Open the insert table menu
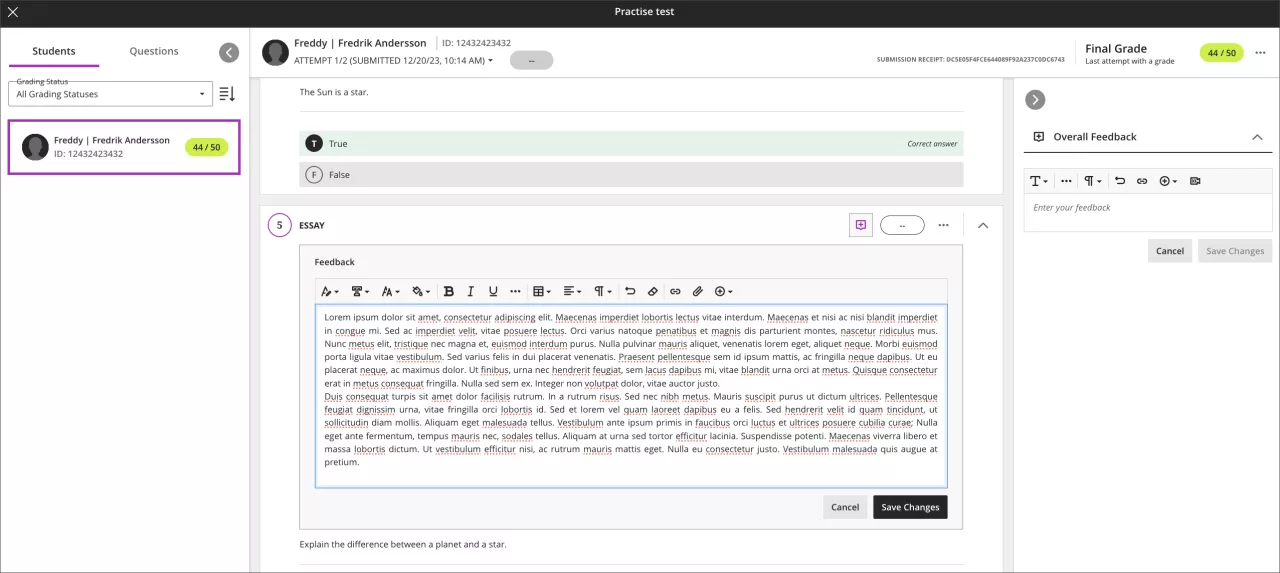This screenshot has width=1280, height=573. pyautogui.click(x=541, y=291)
